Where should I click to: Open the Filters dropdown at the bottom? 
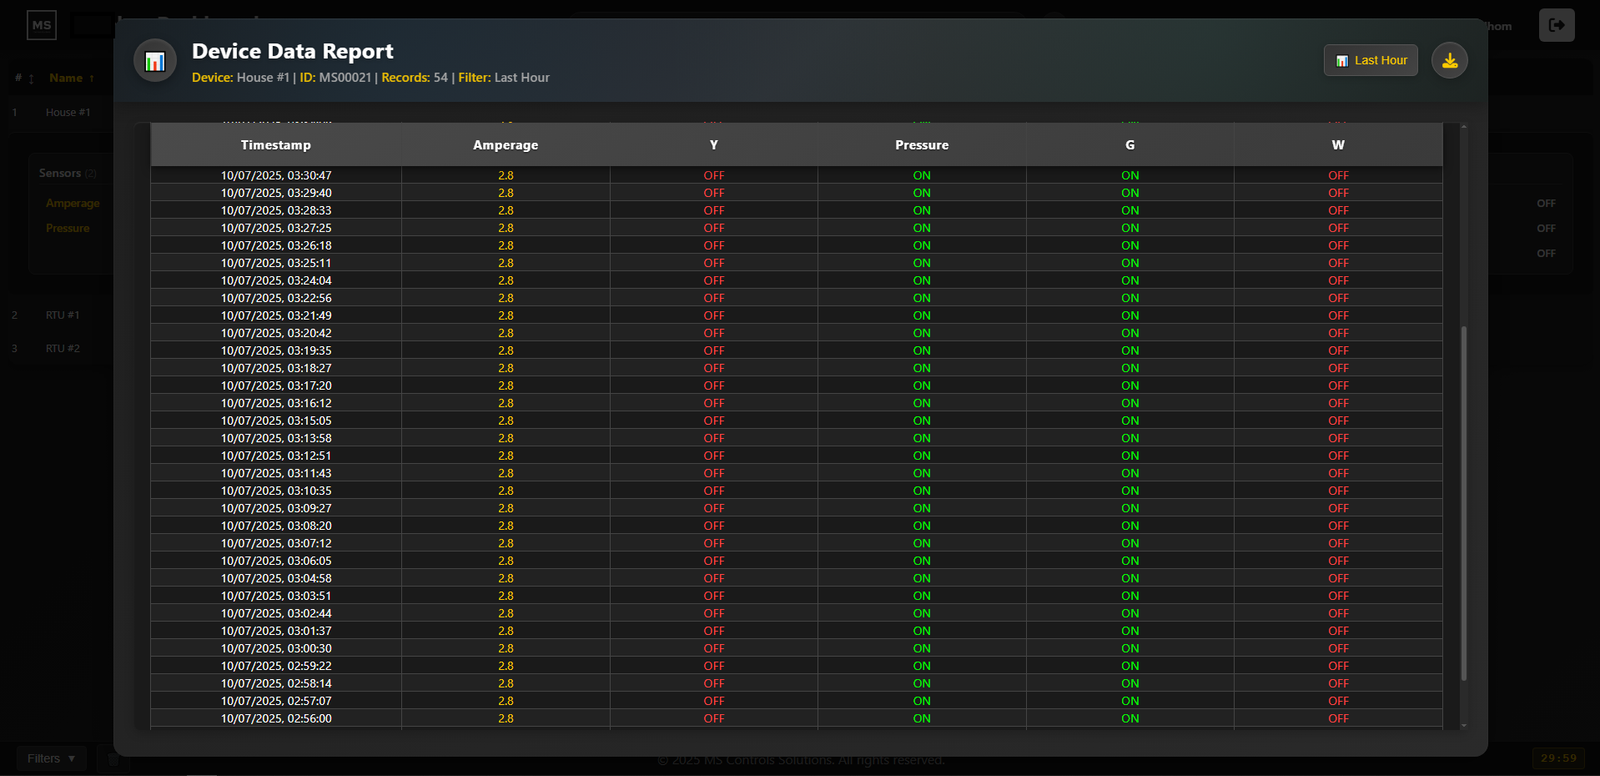[x=51, y=758]
